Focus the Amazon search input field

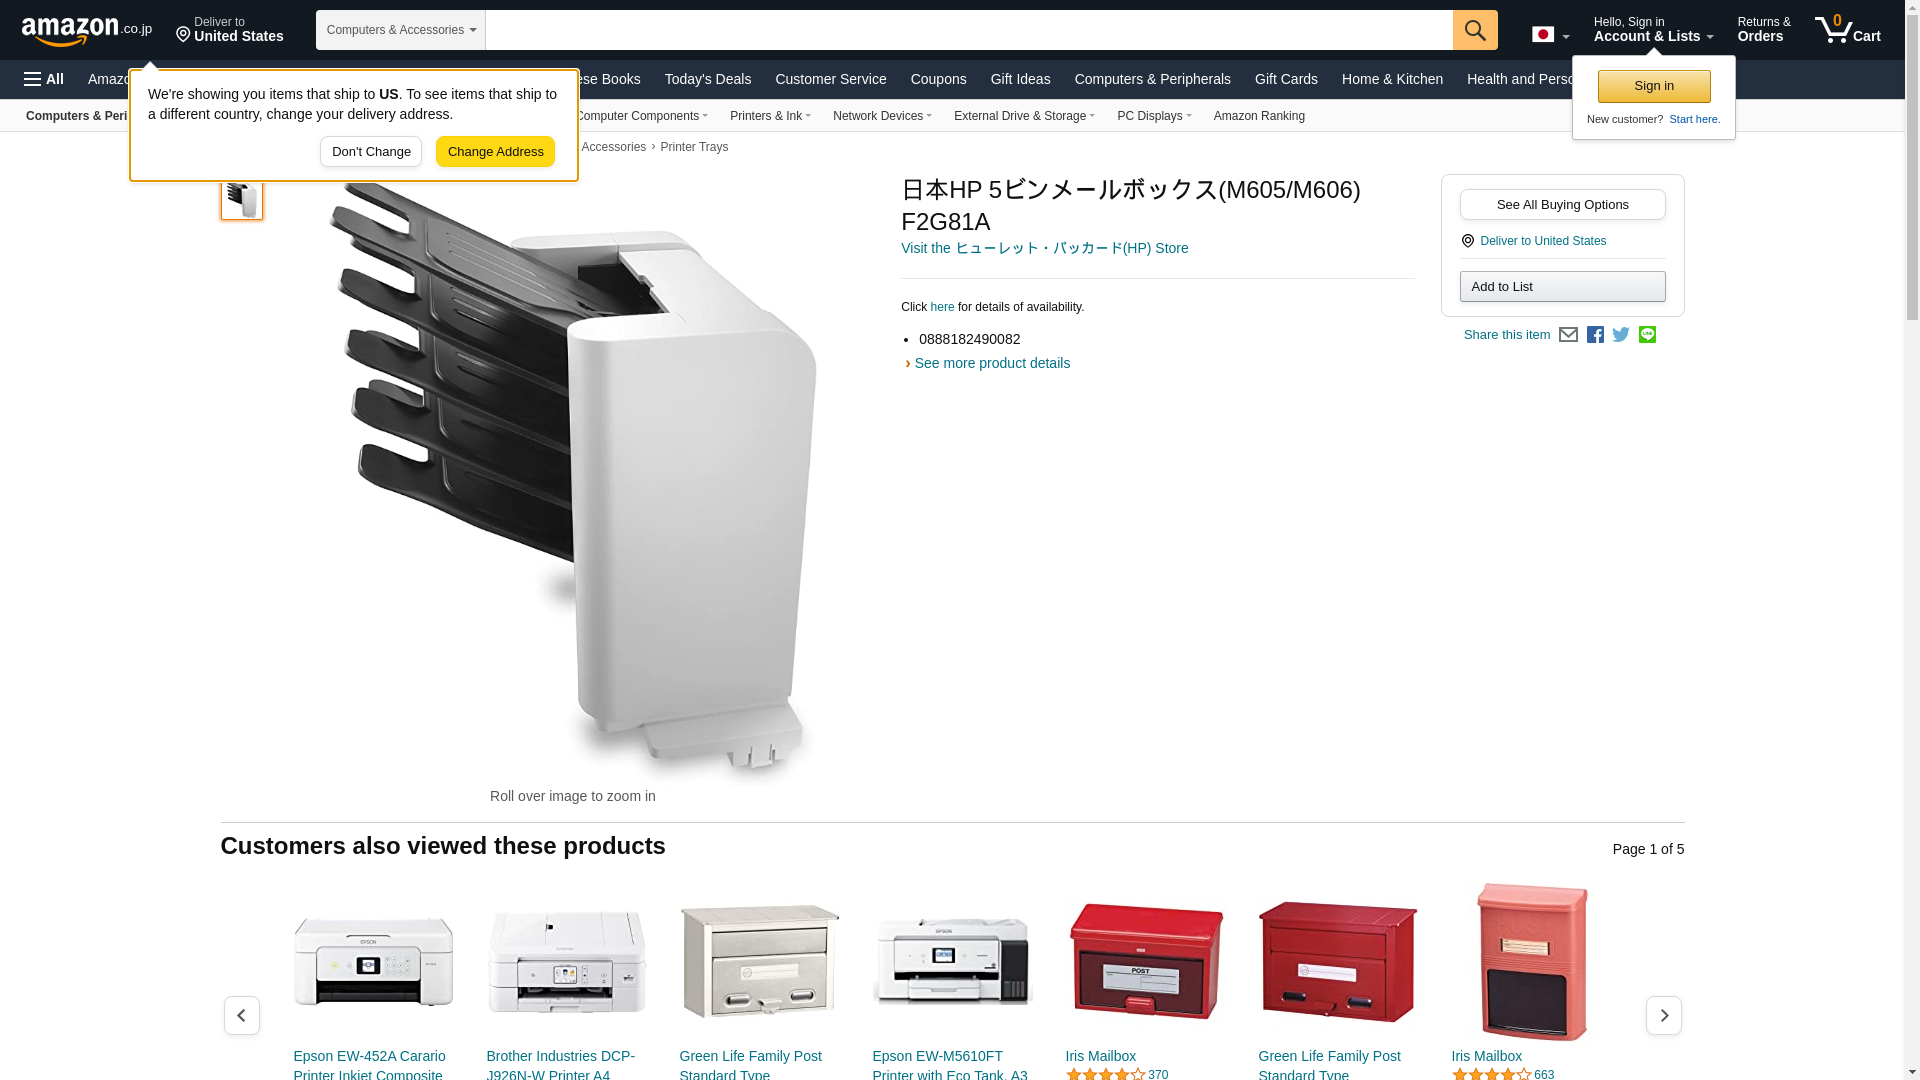tap(969, 30)
